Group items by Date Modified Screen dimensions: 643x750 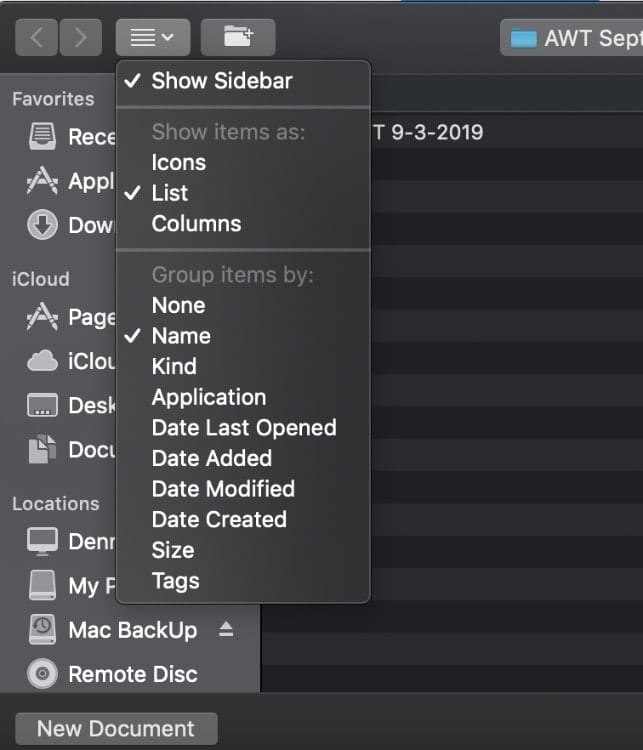pyautogui.click(x=223, y=489)
